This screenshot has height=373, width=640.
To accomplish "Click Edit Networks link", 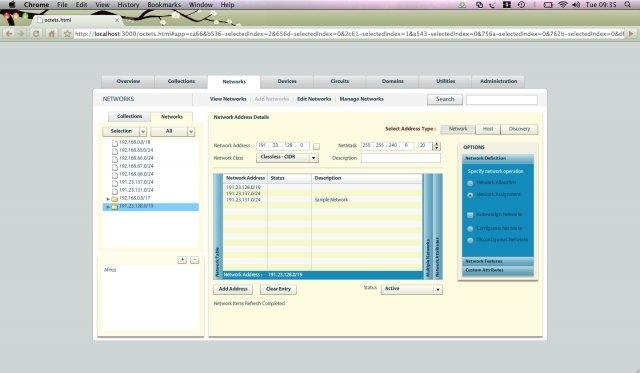I will 314,99.
